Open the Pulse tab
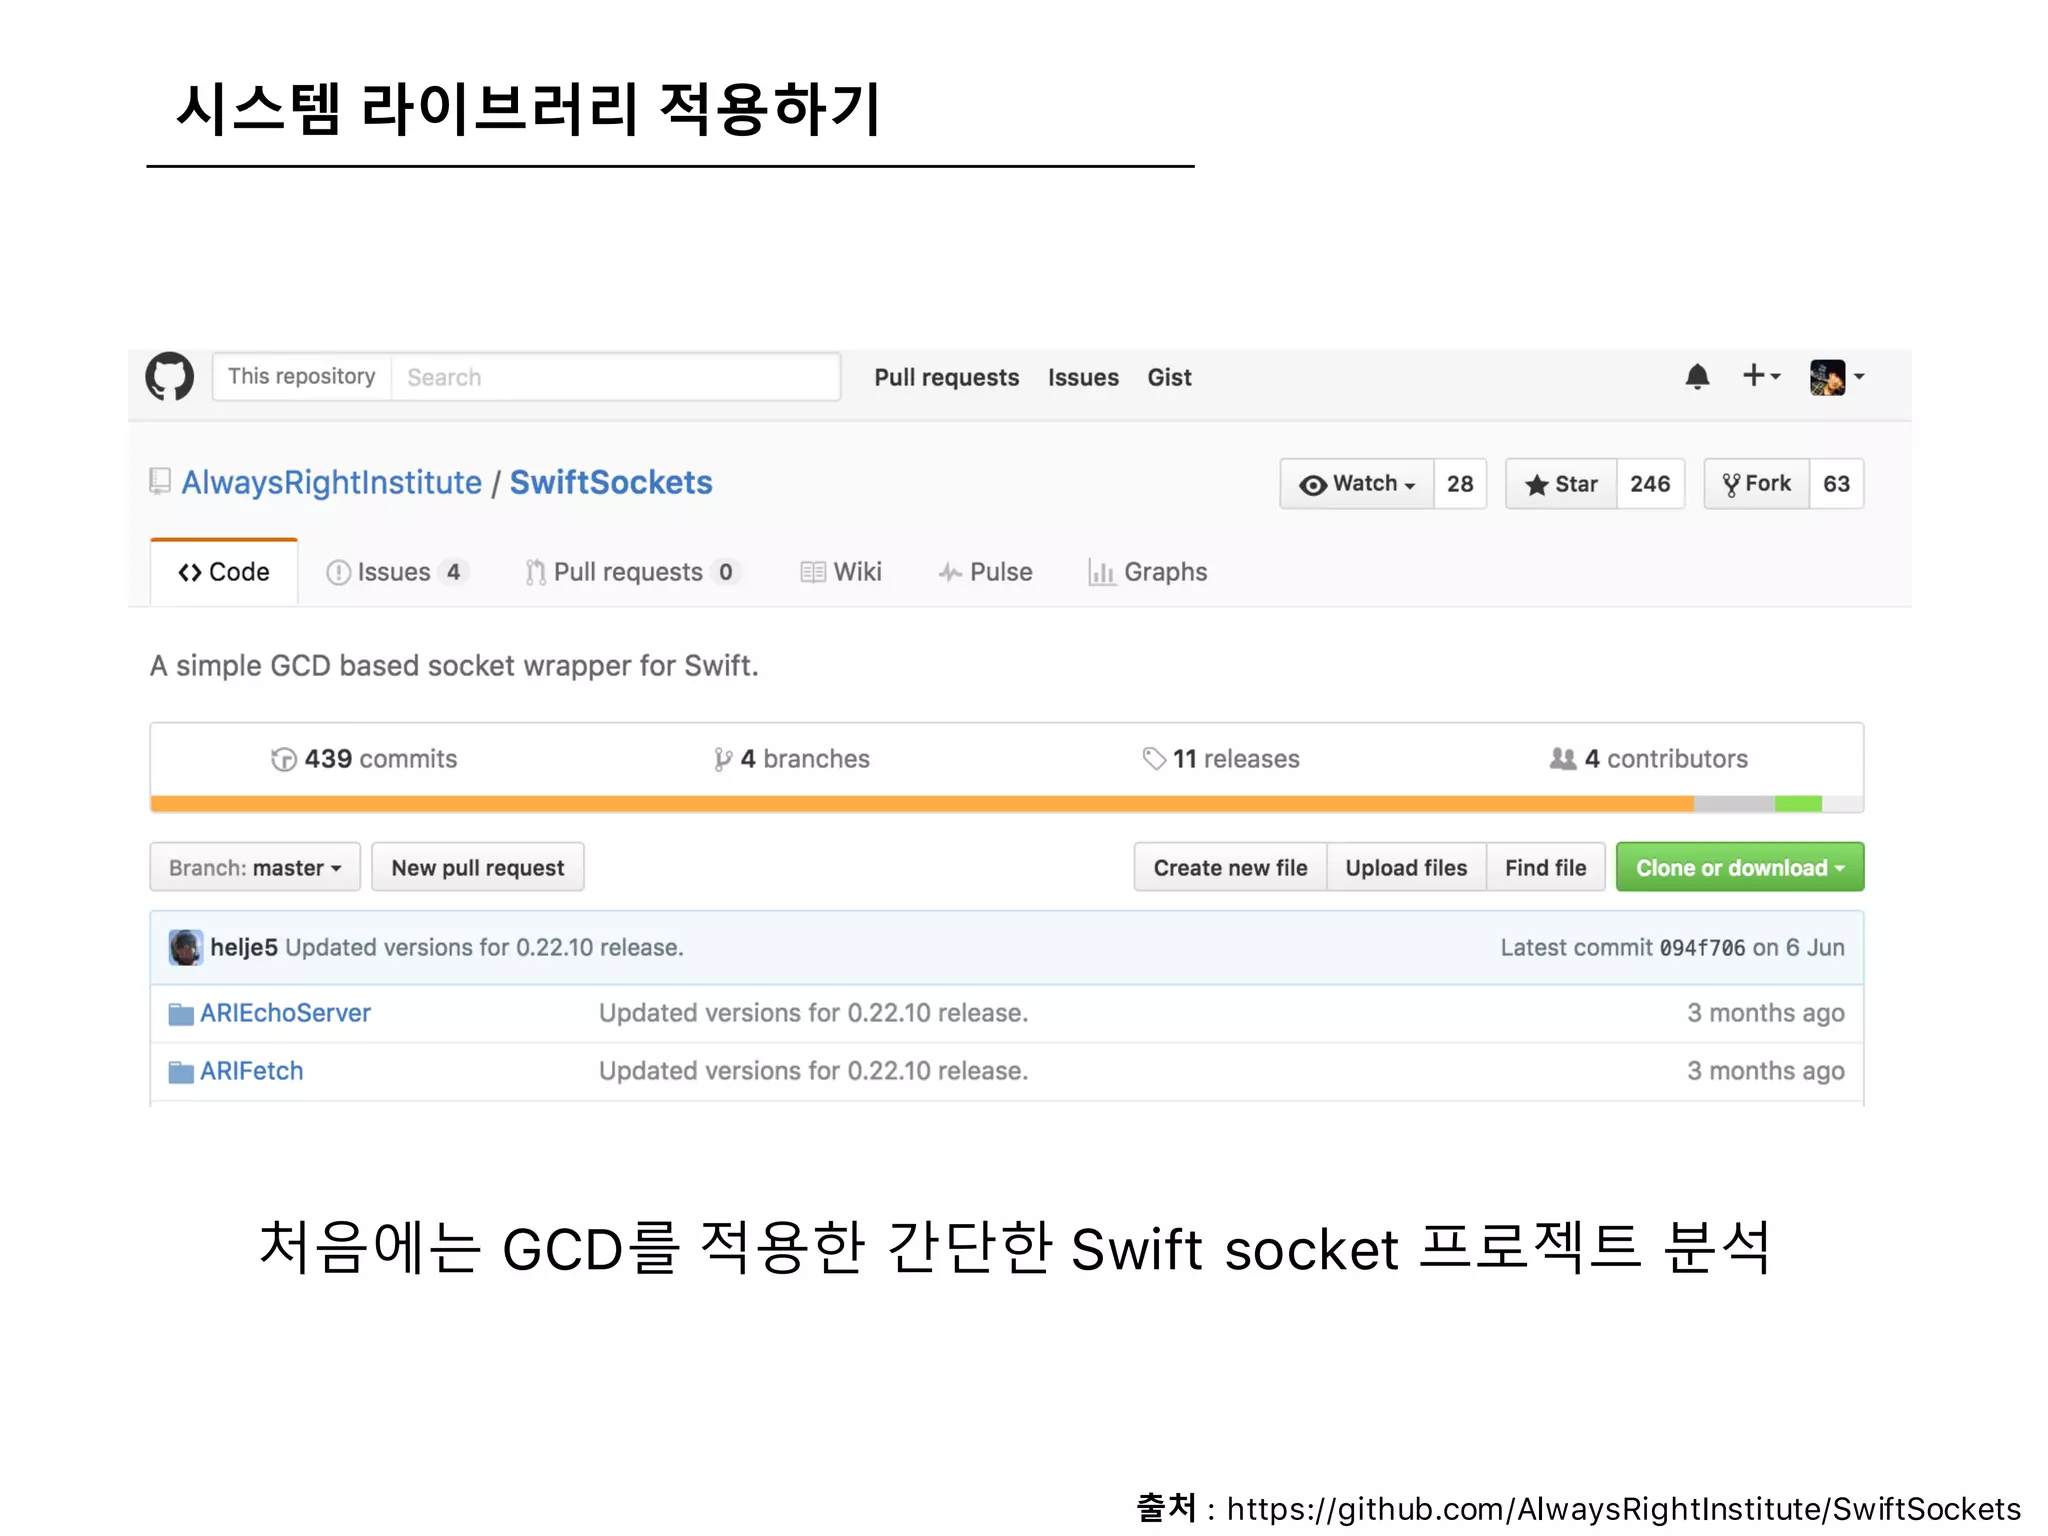Screen dimensions: 2048x1536 [985, 572]
